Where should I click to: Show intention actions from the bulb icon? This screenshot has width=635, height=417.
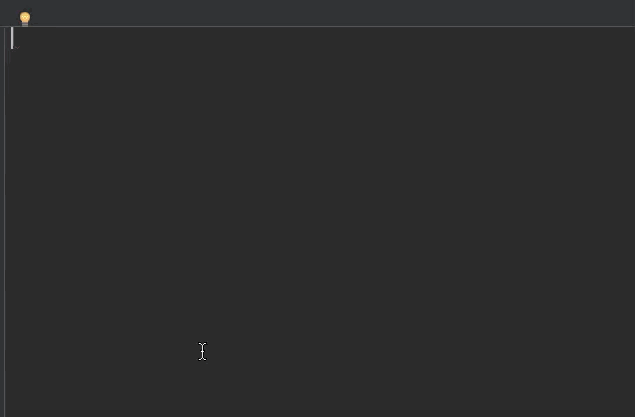[25, 19]
